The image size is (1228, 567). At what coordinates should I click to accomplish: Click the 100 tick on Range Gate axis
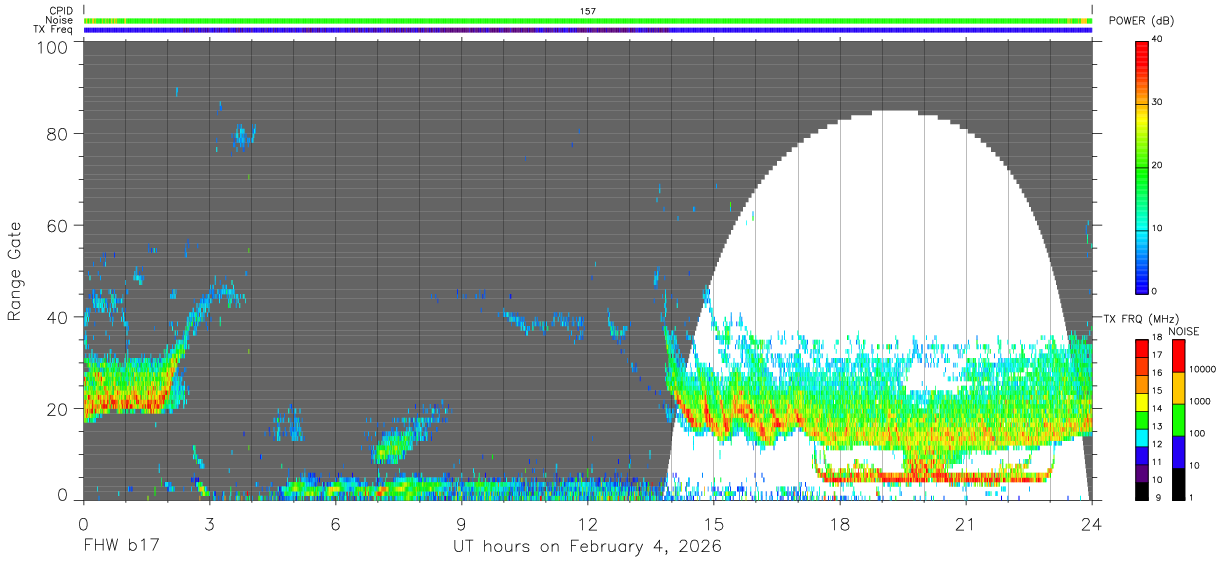[52, 47]
